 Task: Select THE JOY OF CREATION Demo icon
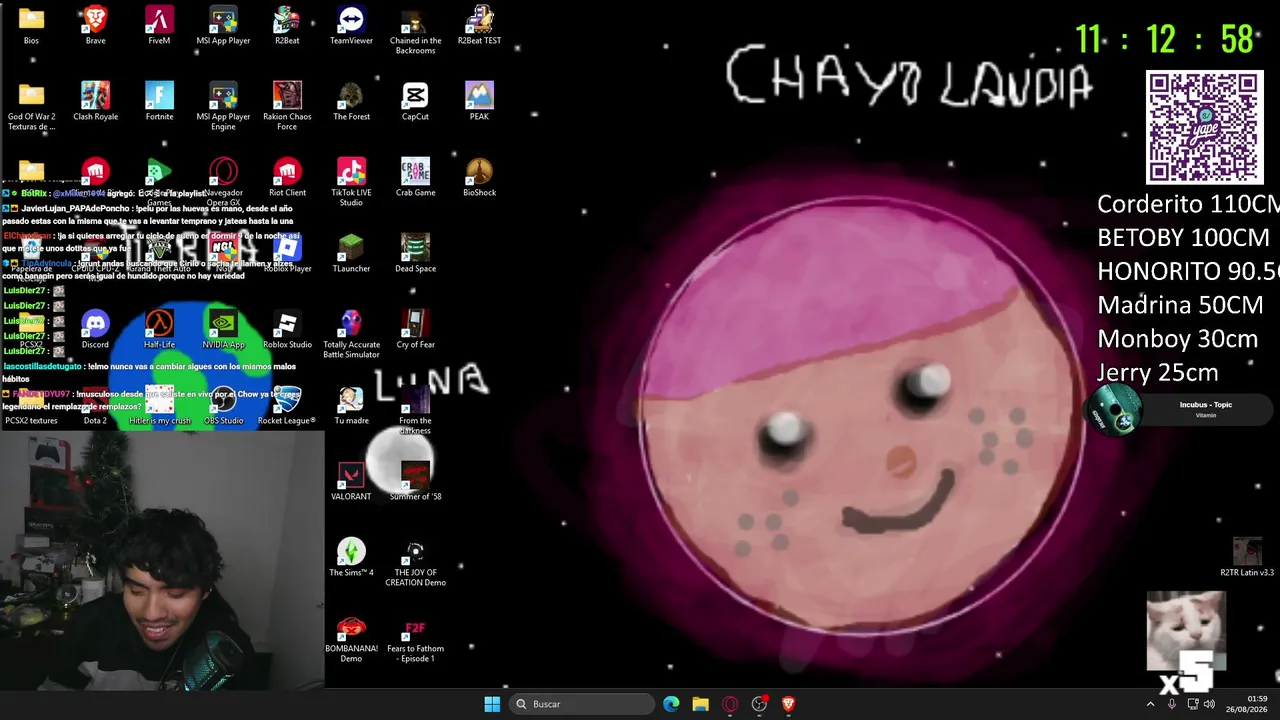pyautogui.click(x=415, y=562)
